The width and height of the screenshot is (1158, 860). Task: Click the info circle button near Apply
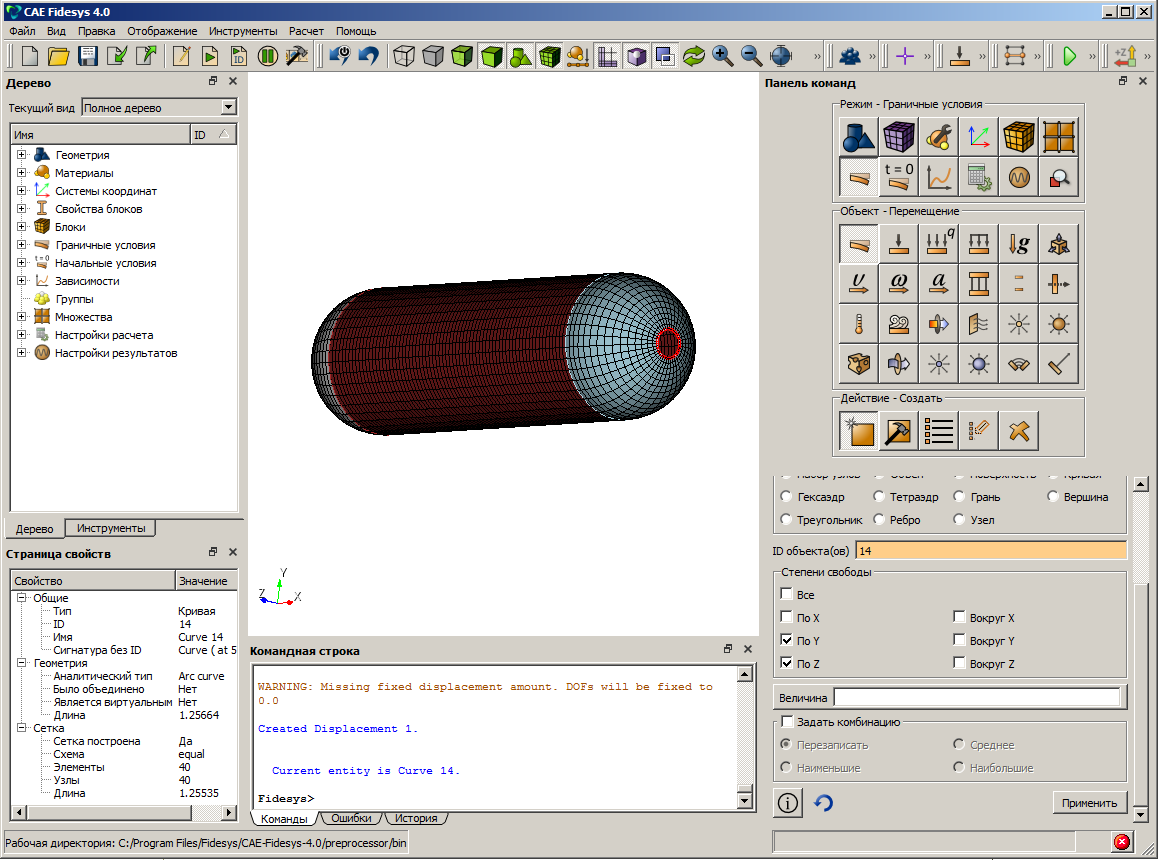click(788, 802)
